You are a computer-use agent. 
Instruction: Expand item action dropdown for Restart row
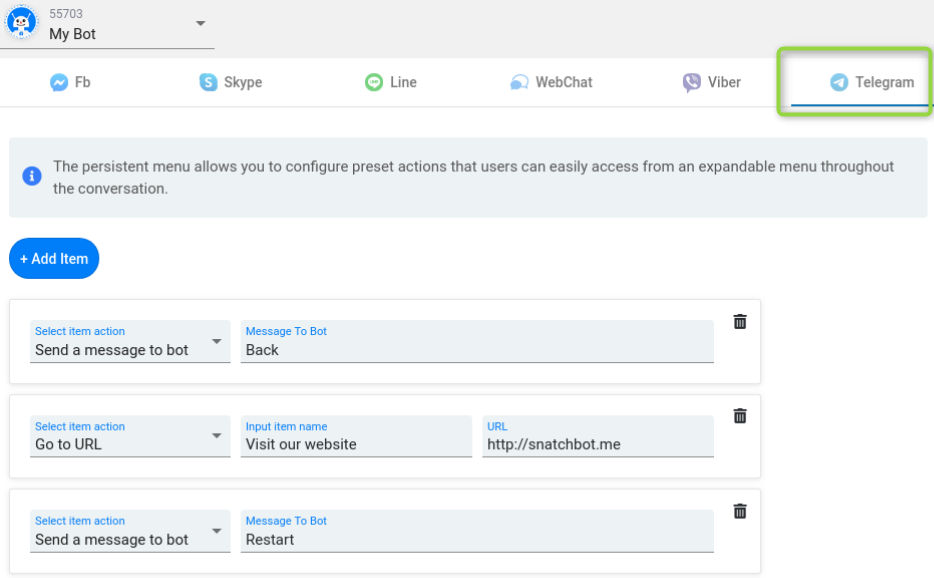coord(216,531)
